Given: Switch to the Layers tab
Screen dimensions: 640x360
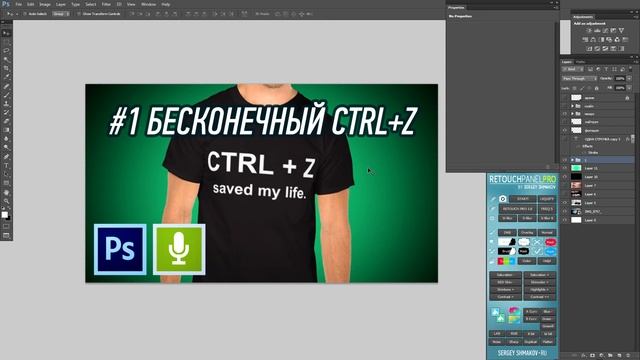Looking at the screenshot, I should click(x=567, y=62).
